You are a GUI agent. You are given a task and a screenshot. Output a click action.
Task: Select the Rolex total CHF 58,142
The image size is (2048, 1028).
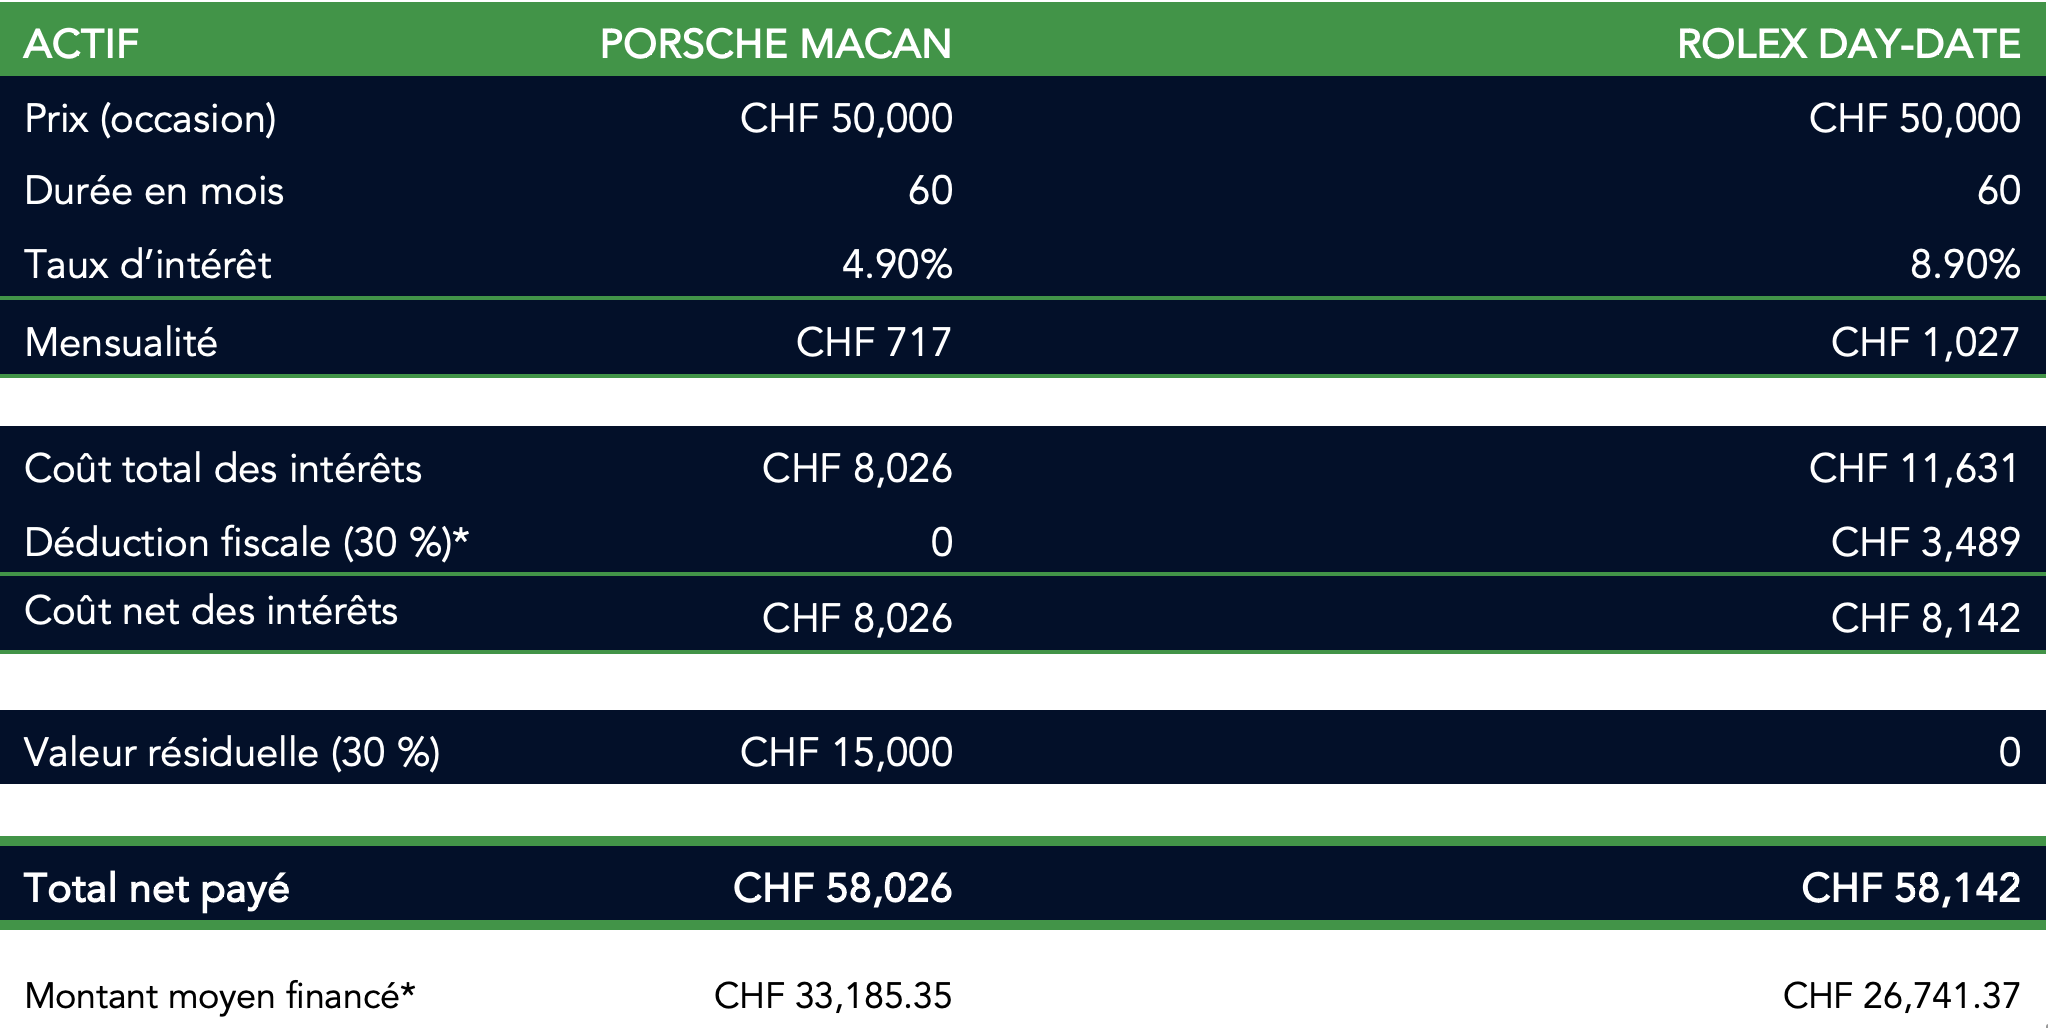(1911, 889)
